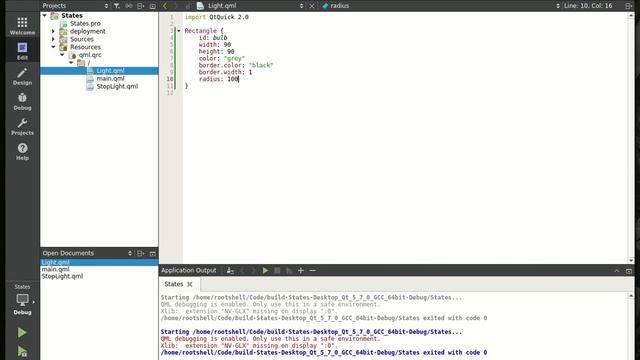Click the Line 10, Col 16 indicator

tap(588, 6)
